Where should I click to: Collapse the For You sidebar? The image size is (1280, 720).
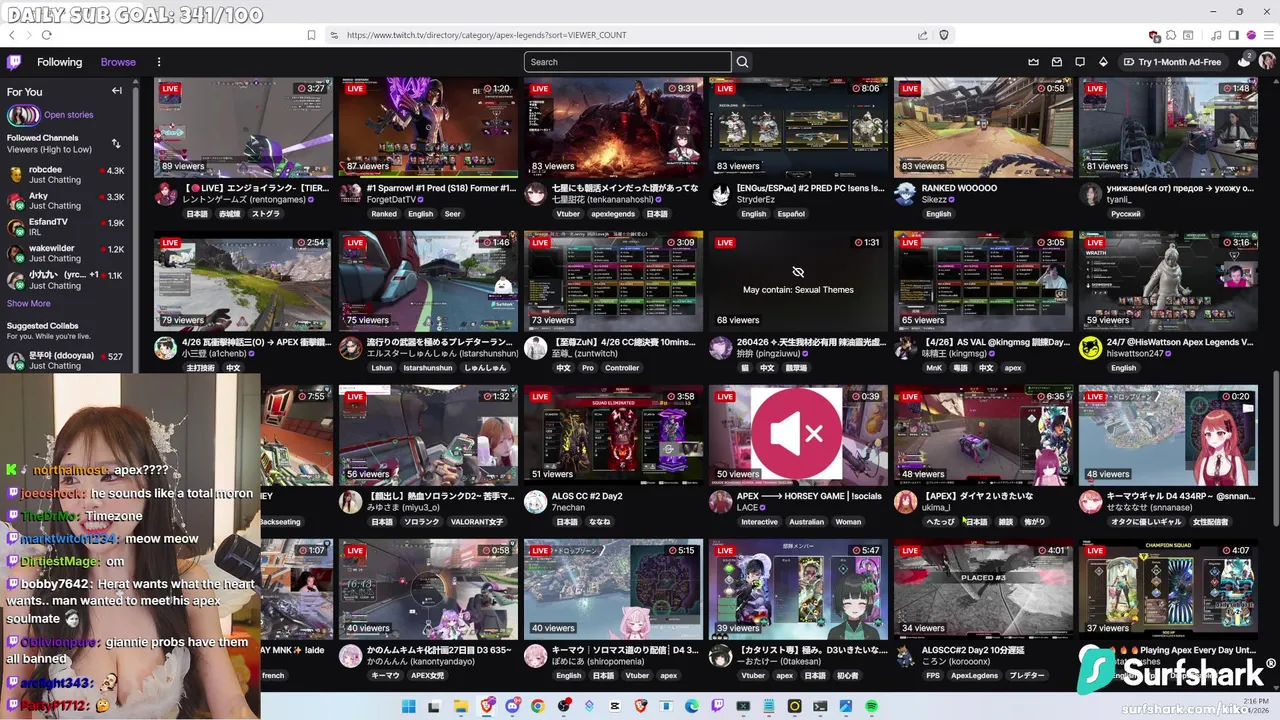[117, 91]
